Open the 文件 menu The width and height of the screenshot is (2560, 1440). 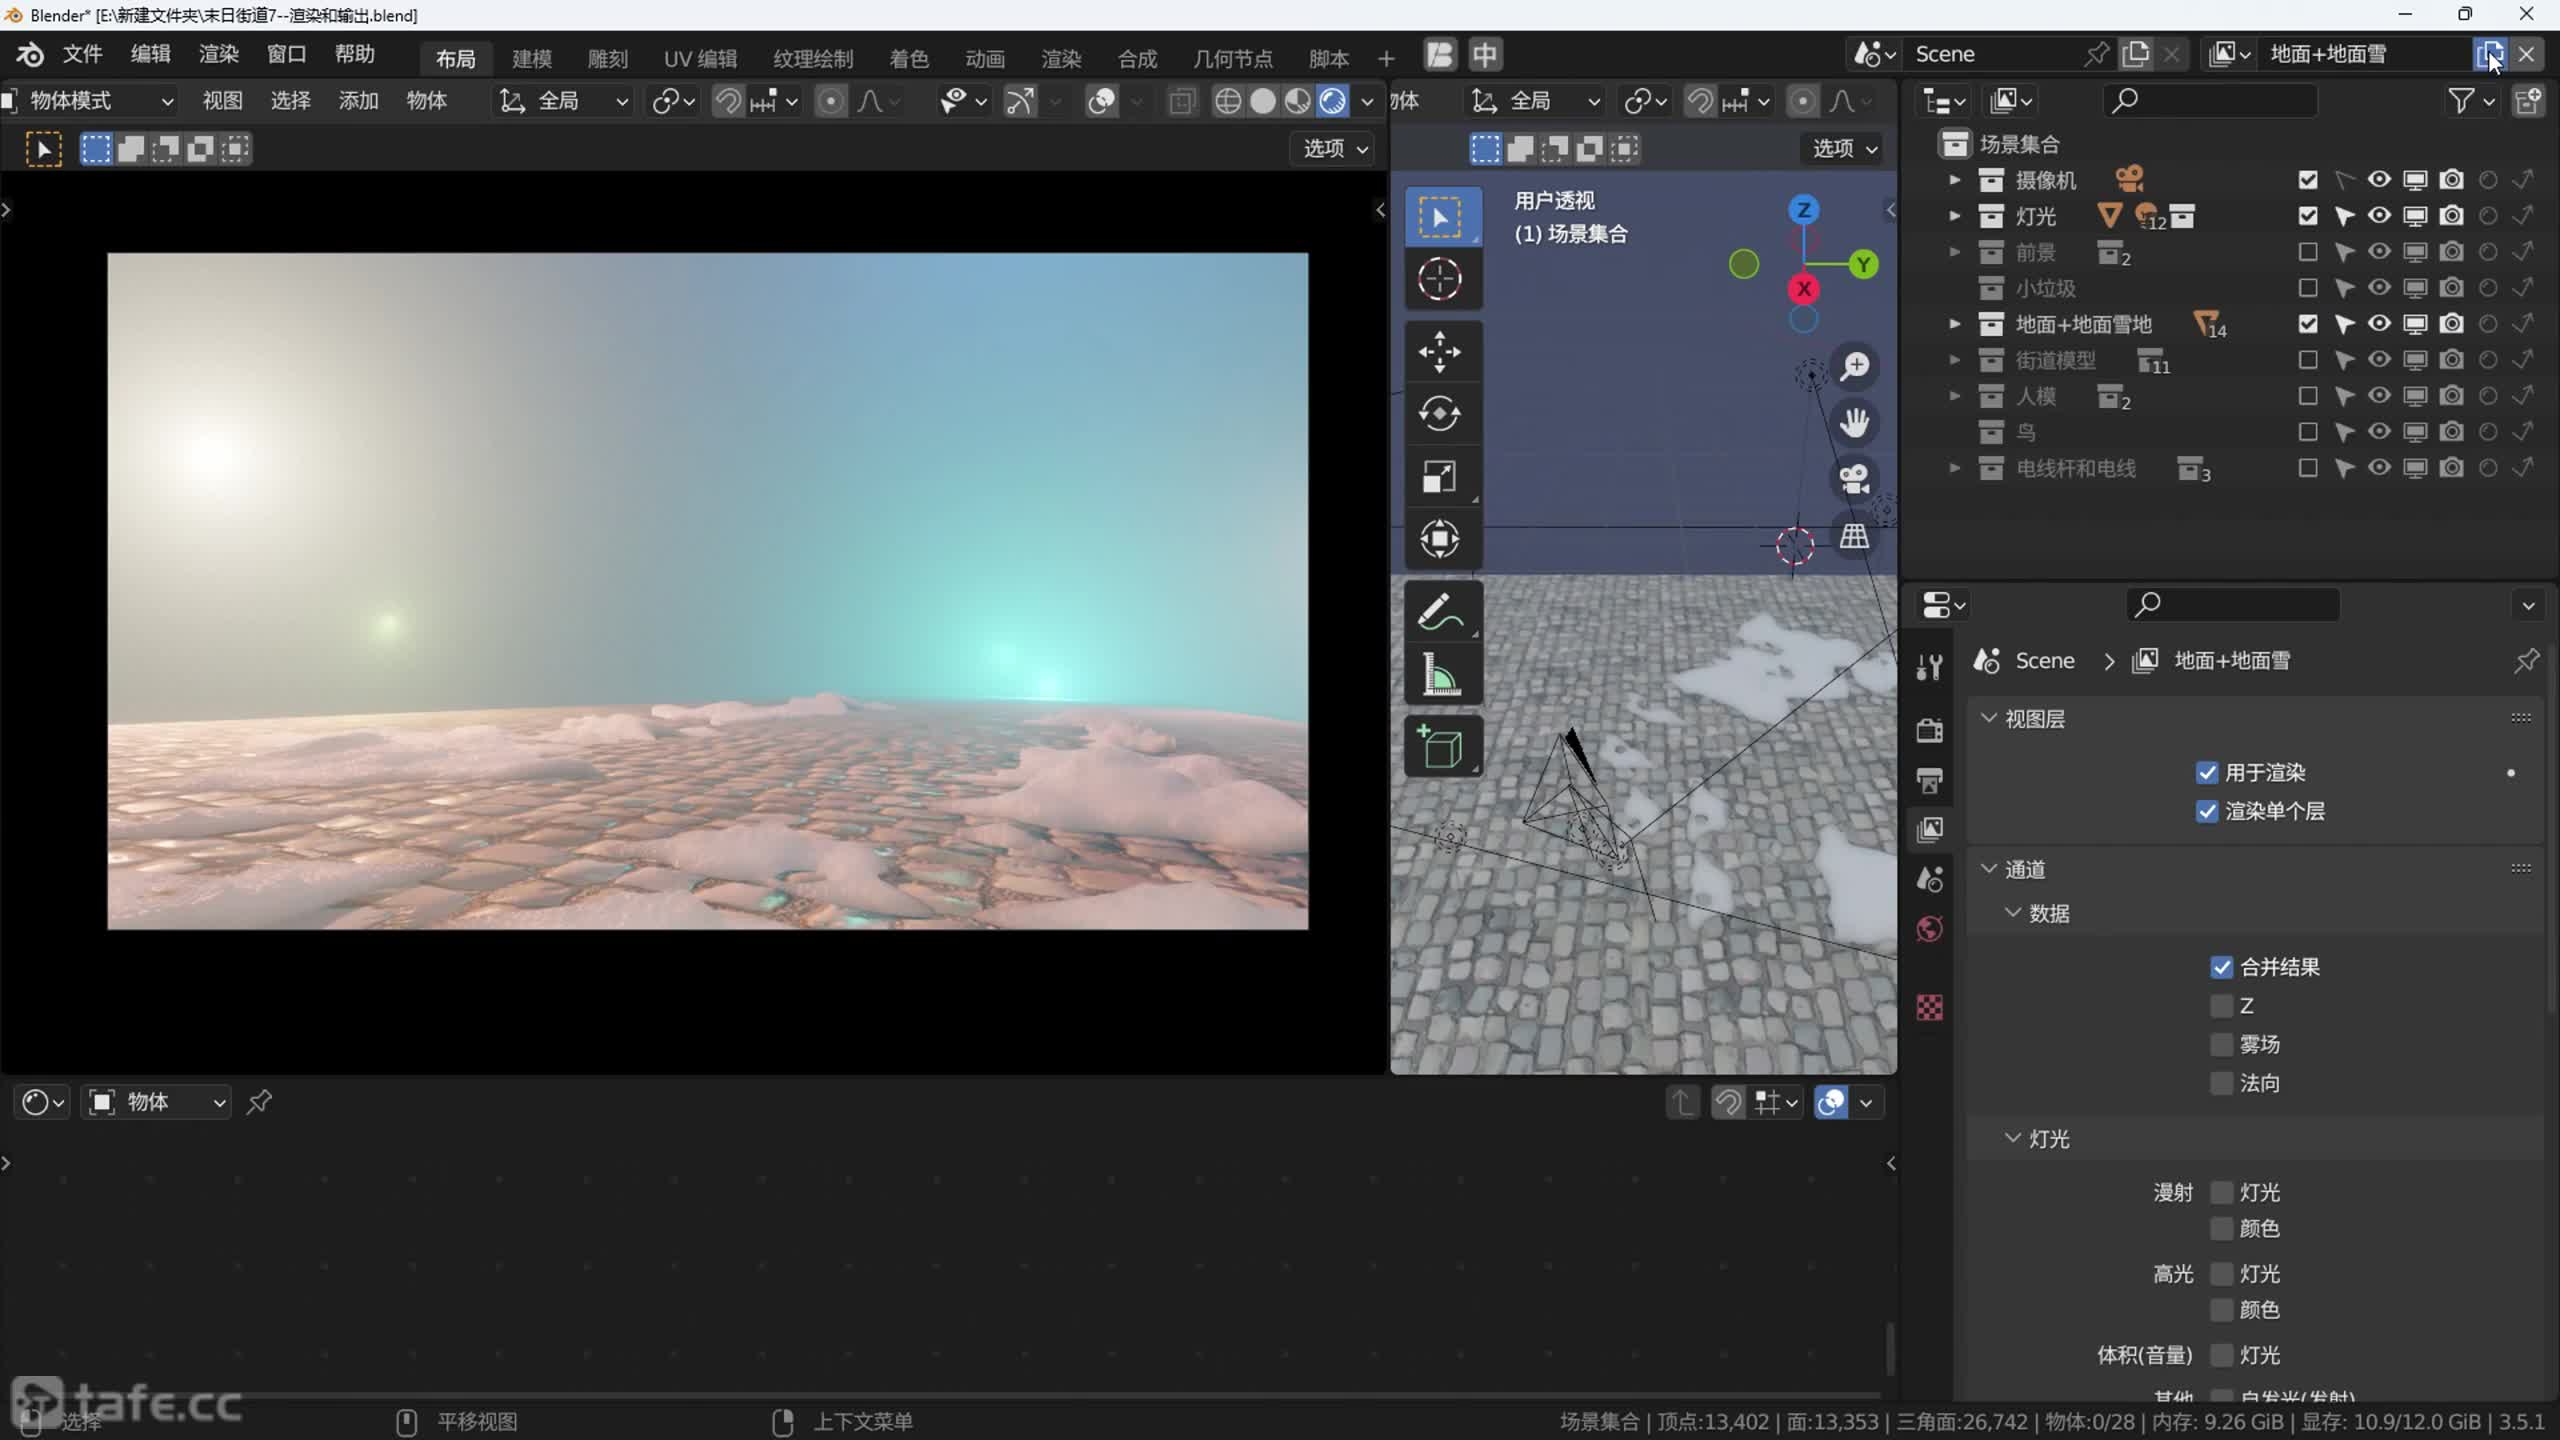coord(83,54)
